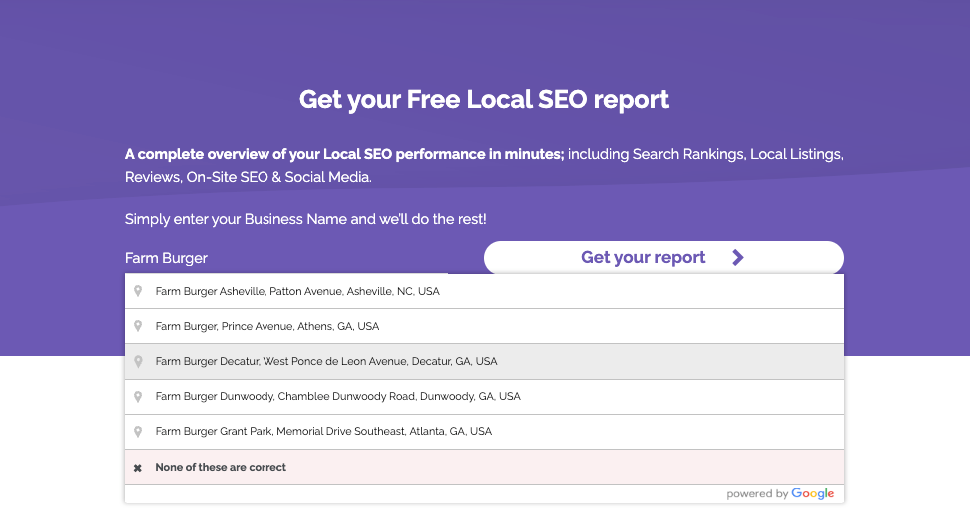Focus the Farm Burger business name field
This screenshot has height=530, width=970.
pos(286,258)
